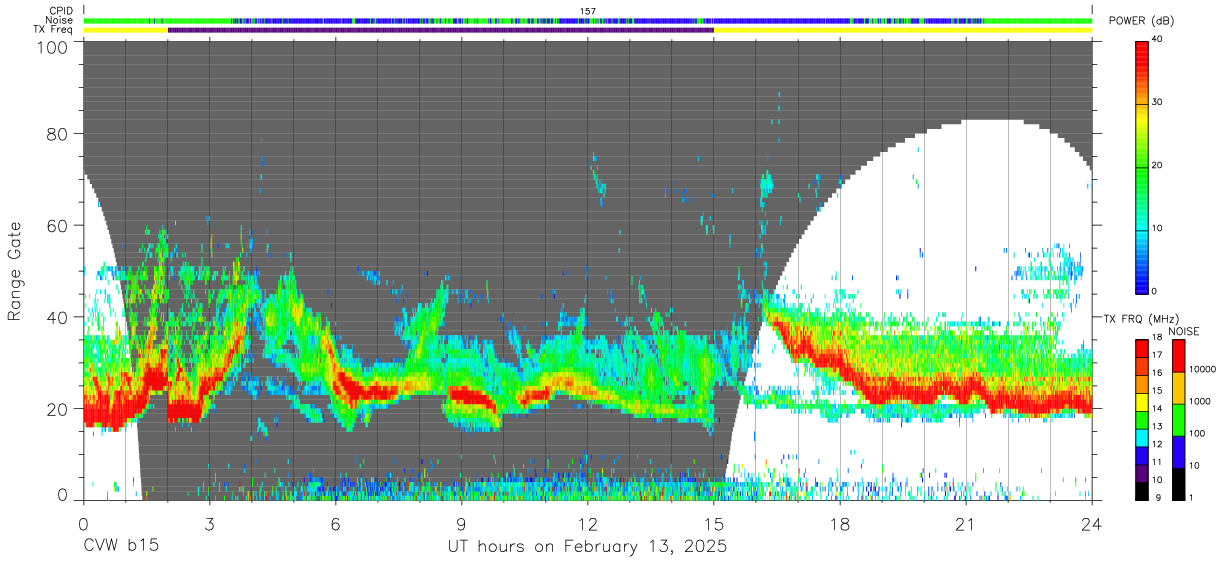1228x567 pixels.
Task: Click TX frequency scale value "9"
Action: pos(1157,498)
